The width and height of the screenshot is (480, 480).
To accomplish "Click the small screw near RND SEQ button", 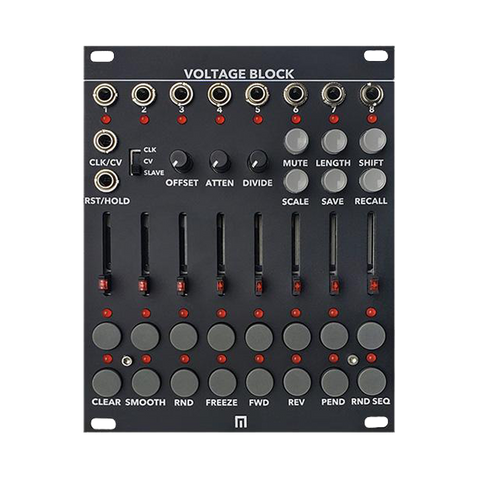I will 352,359.
